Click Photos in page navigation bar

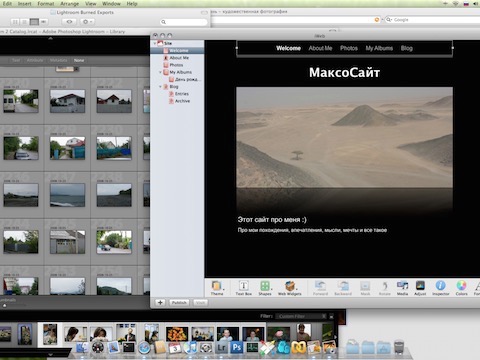349,48
